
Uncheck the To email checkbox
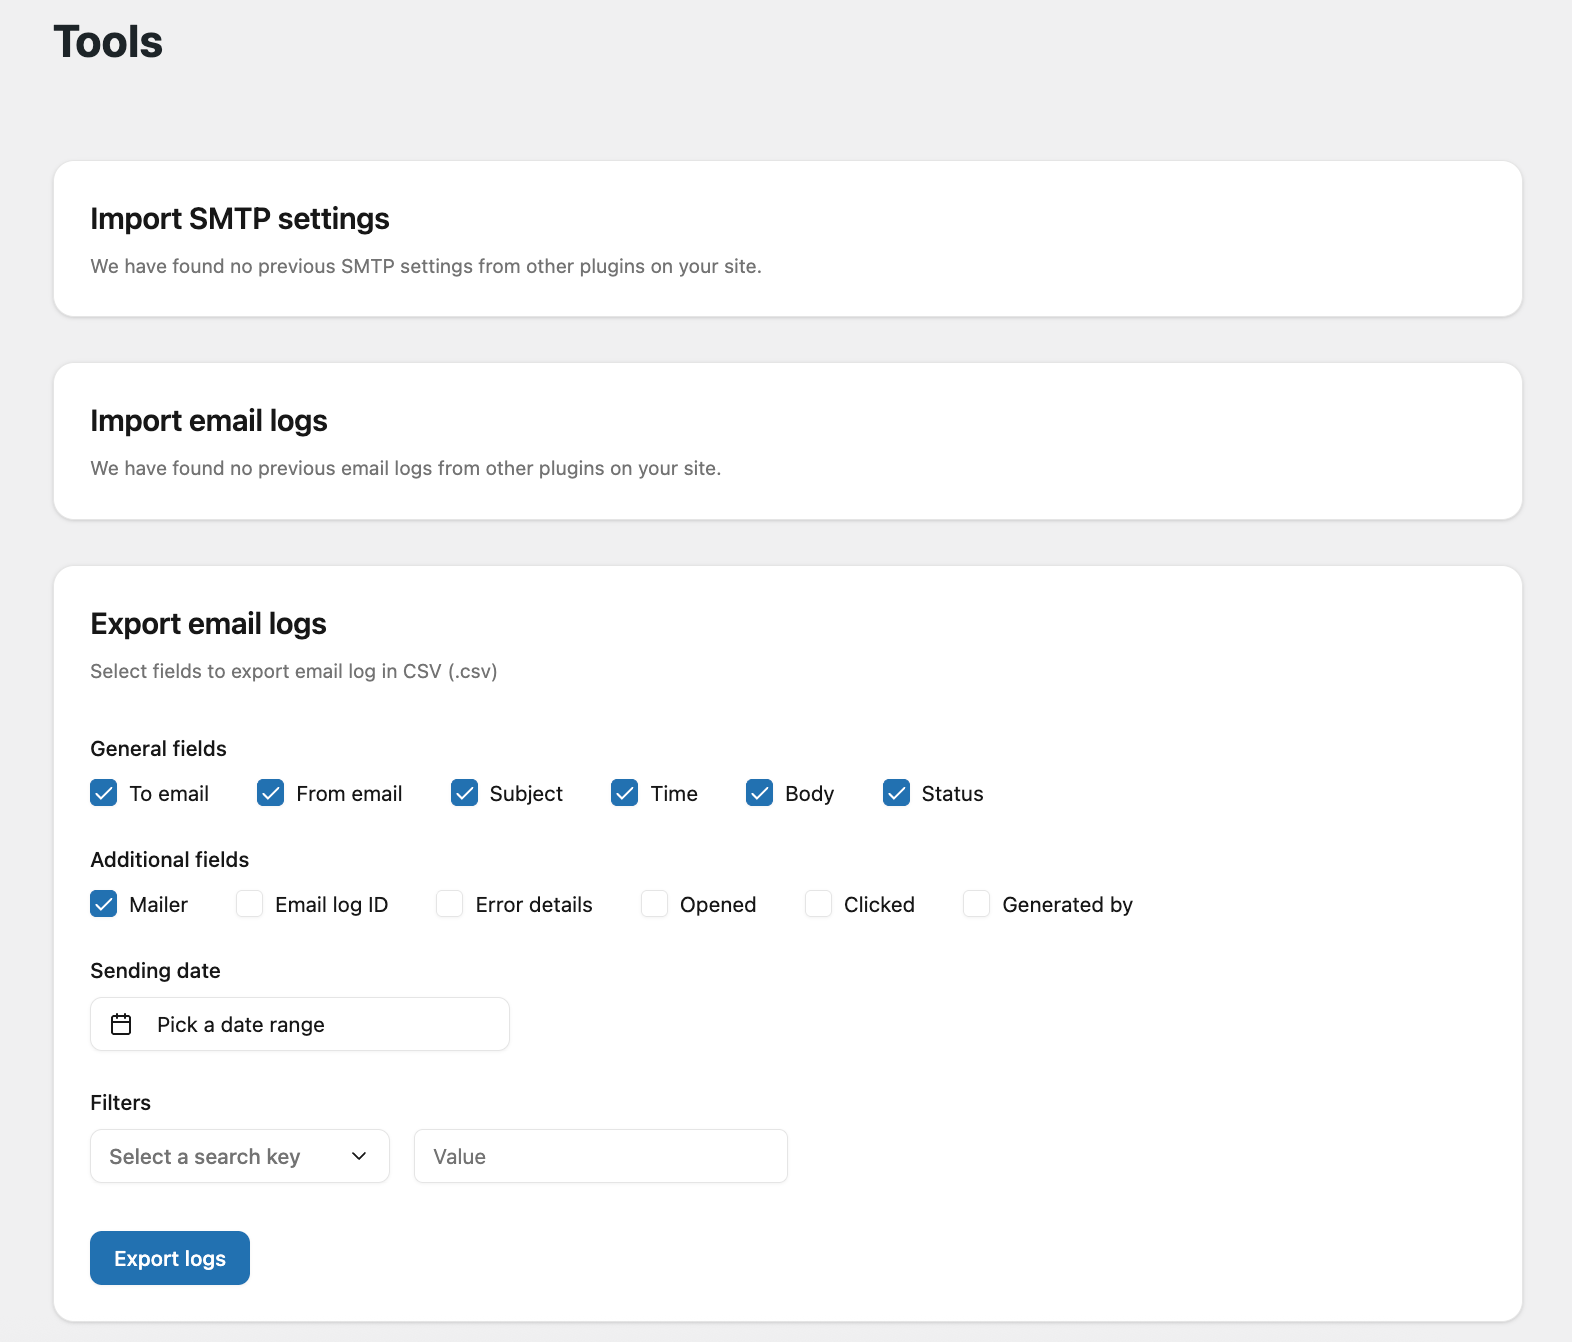(x=104, y=793)
